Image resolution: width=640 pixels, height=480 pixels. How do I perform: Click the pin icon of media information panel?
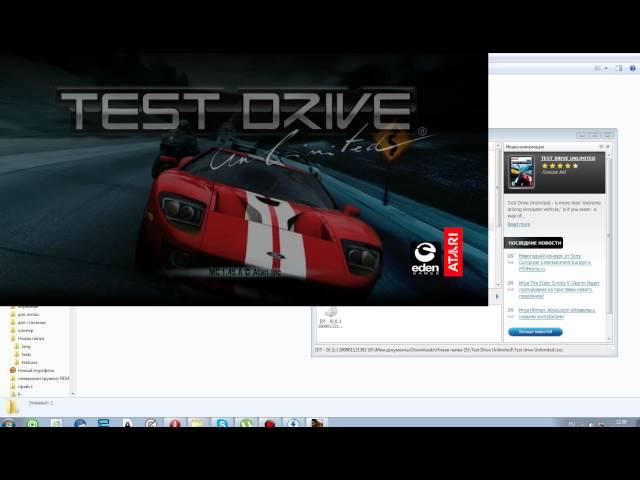(601, 146)
